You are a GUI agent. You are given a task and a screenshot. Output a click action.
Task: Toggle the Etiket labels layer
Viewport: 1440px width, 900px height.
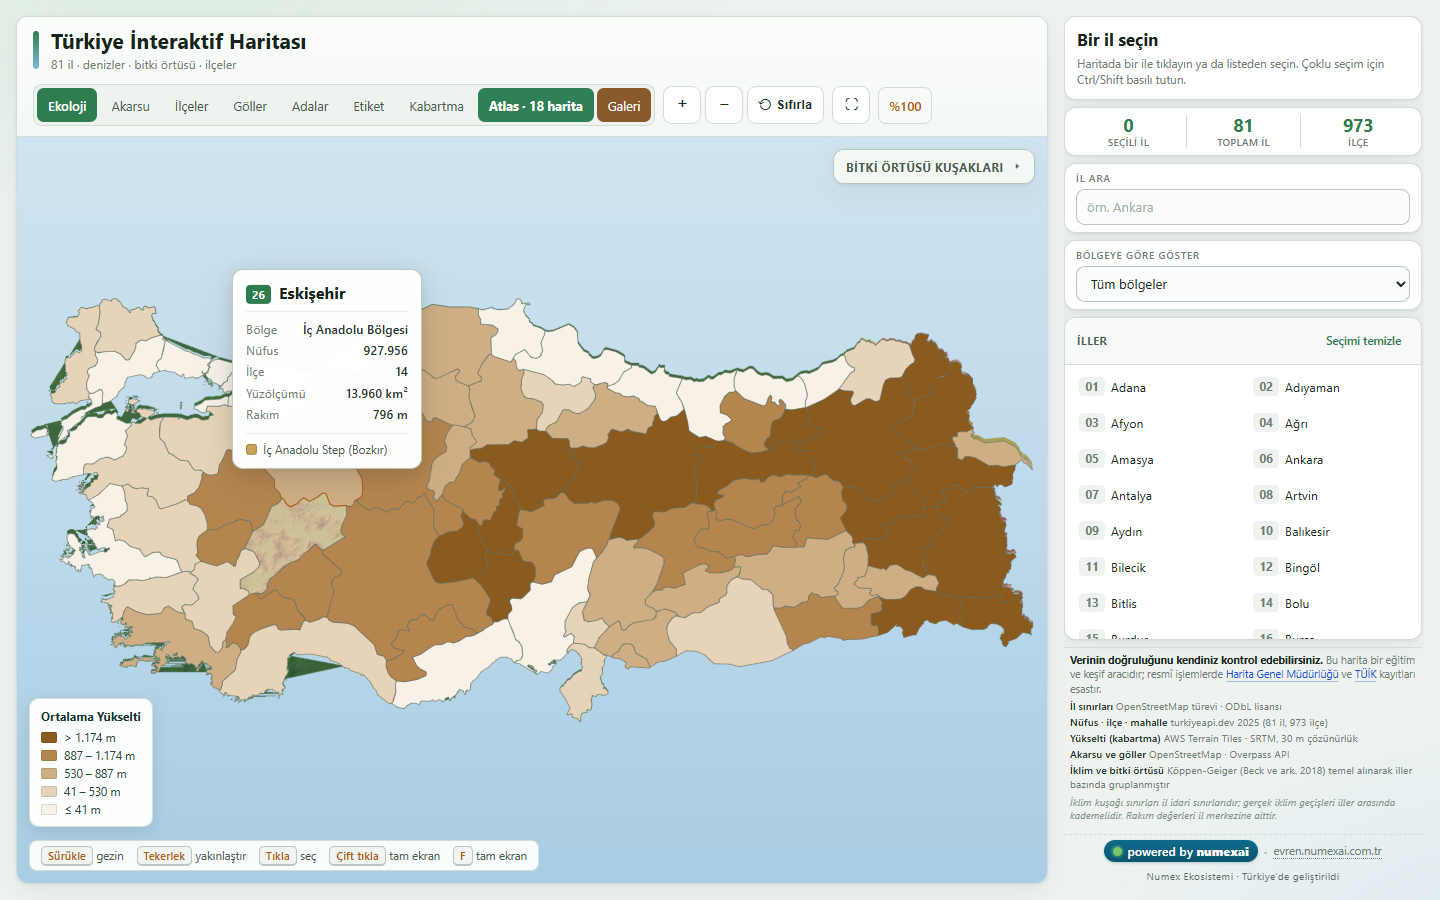coord(369,106)
